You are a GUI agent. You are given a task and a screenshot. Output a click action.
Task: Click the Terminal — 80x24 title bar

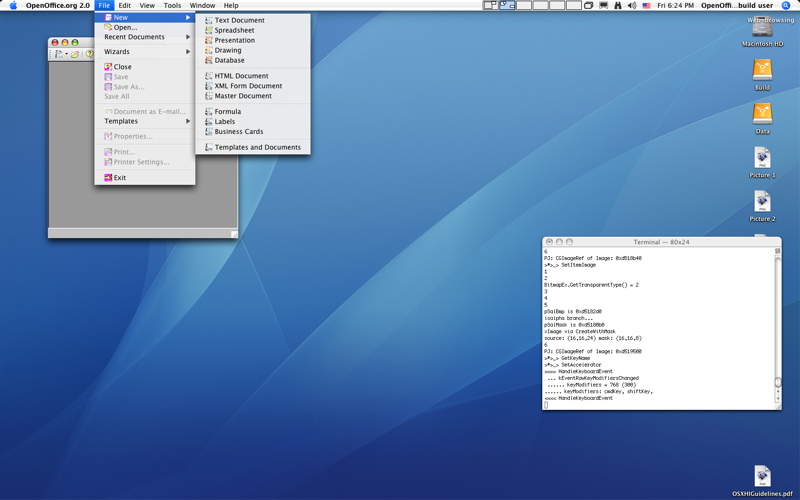[661, 242]
